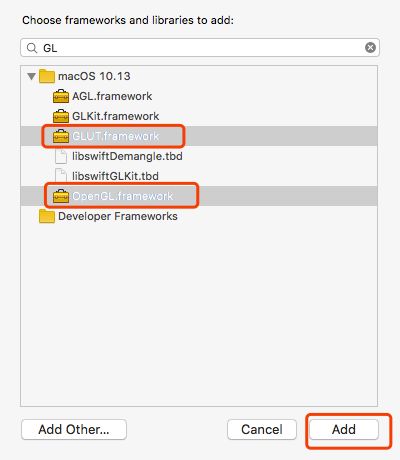
Task: Collapse the macOS 10.13 disclosure triangle
Action: pyautogui.click(x=31, y=77)
